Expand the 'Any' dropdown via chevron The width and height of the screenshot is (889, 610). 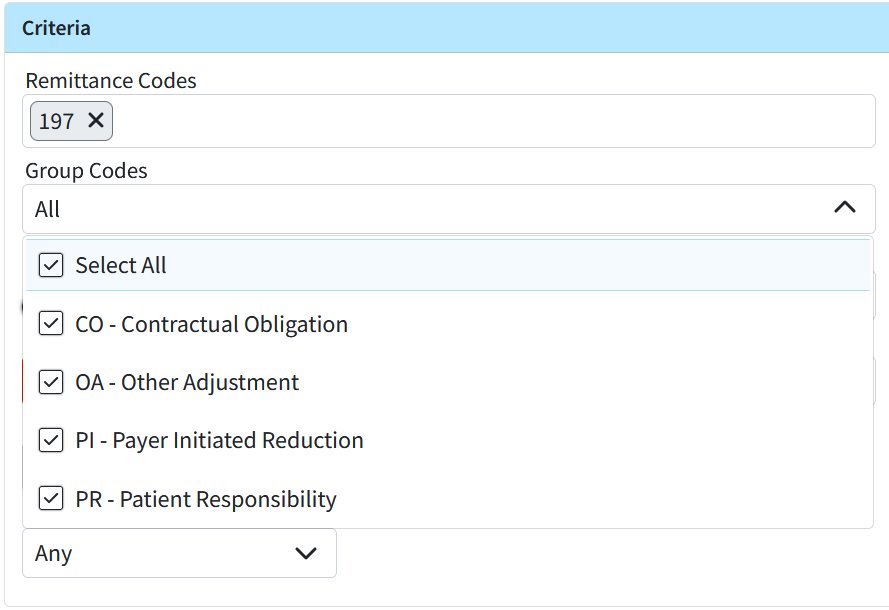pos(306,553)
